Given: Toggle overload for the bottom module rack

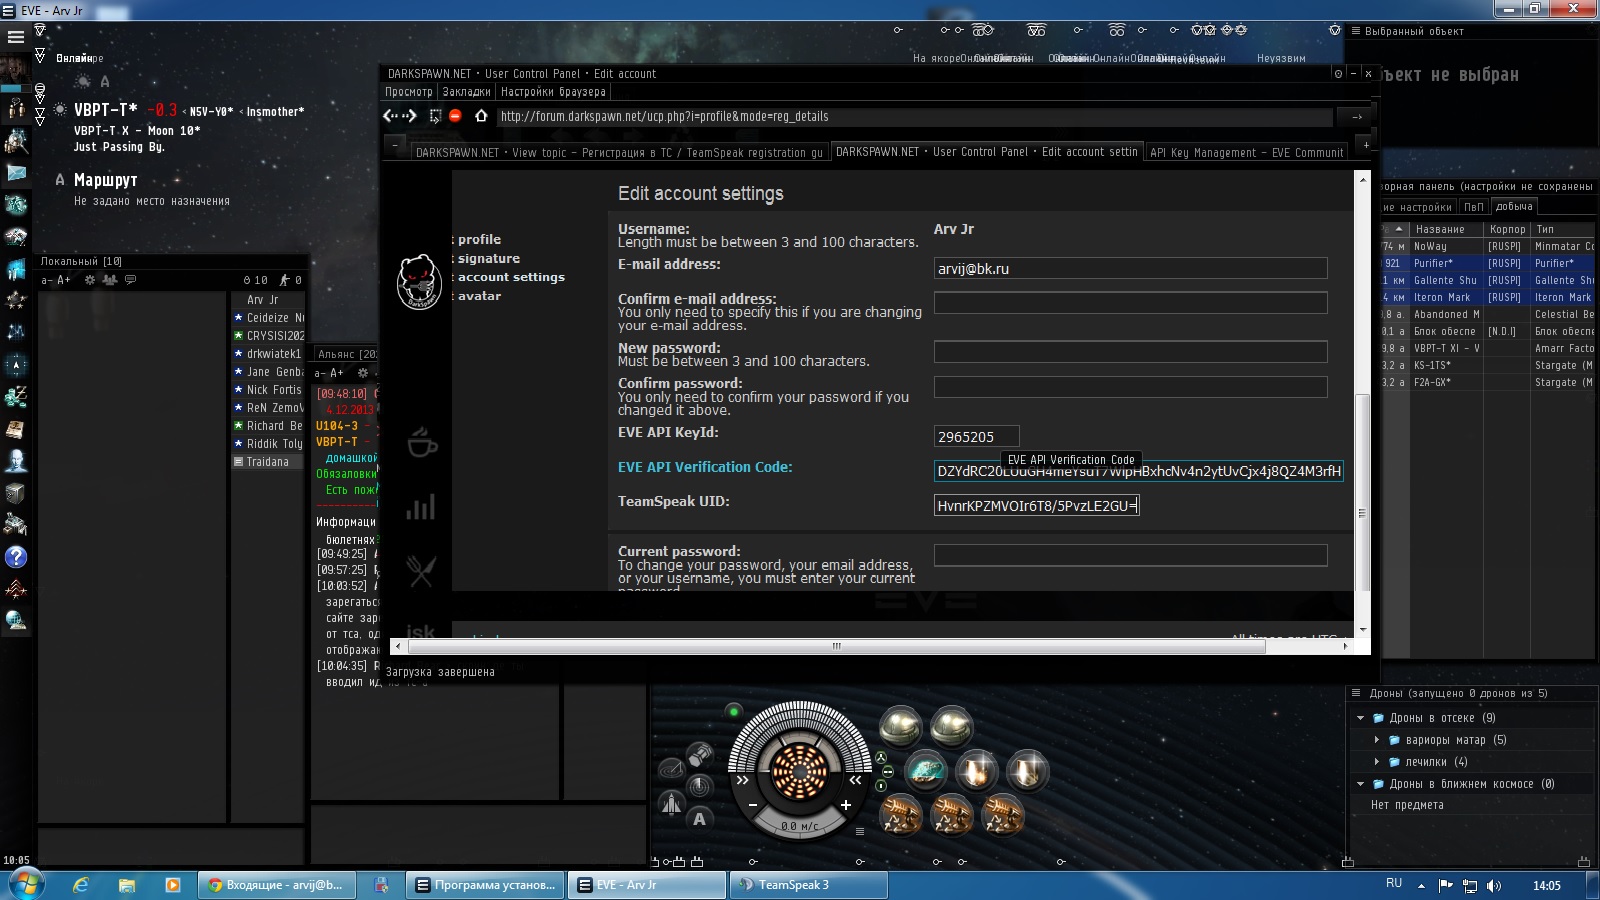Looking at the screenshot, I should [881, 786].
